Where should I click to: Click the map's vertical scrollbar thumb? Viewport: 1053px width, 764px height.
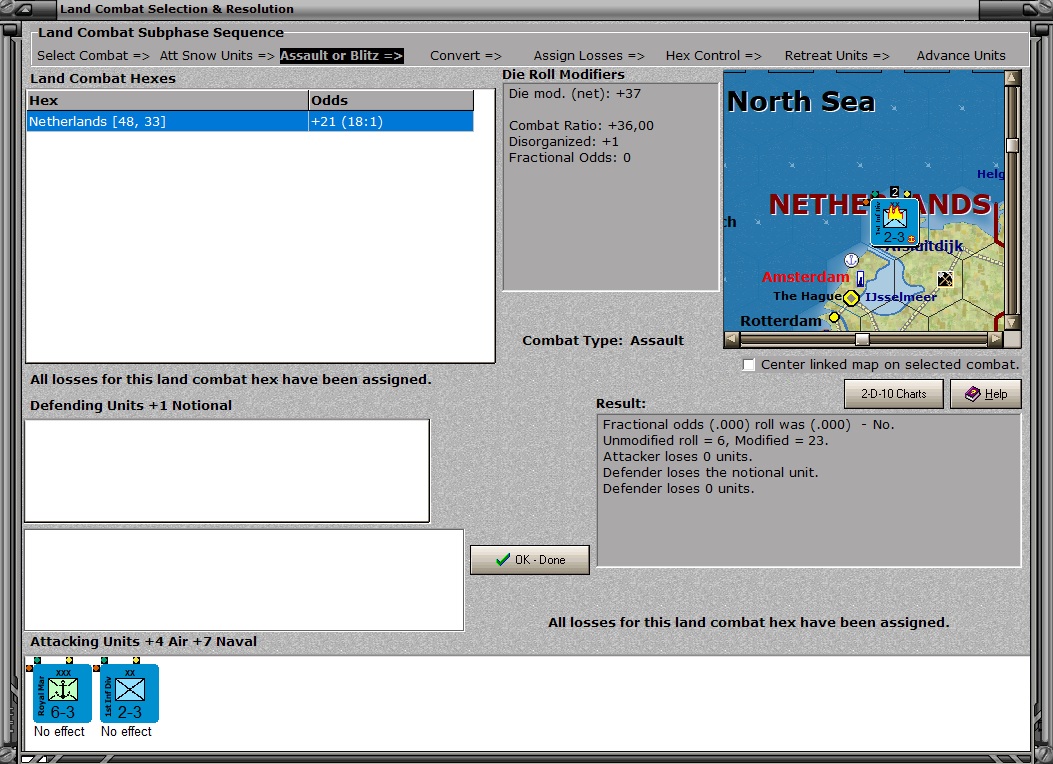pos(1012,145)
